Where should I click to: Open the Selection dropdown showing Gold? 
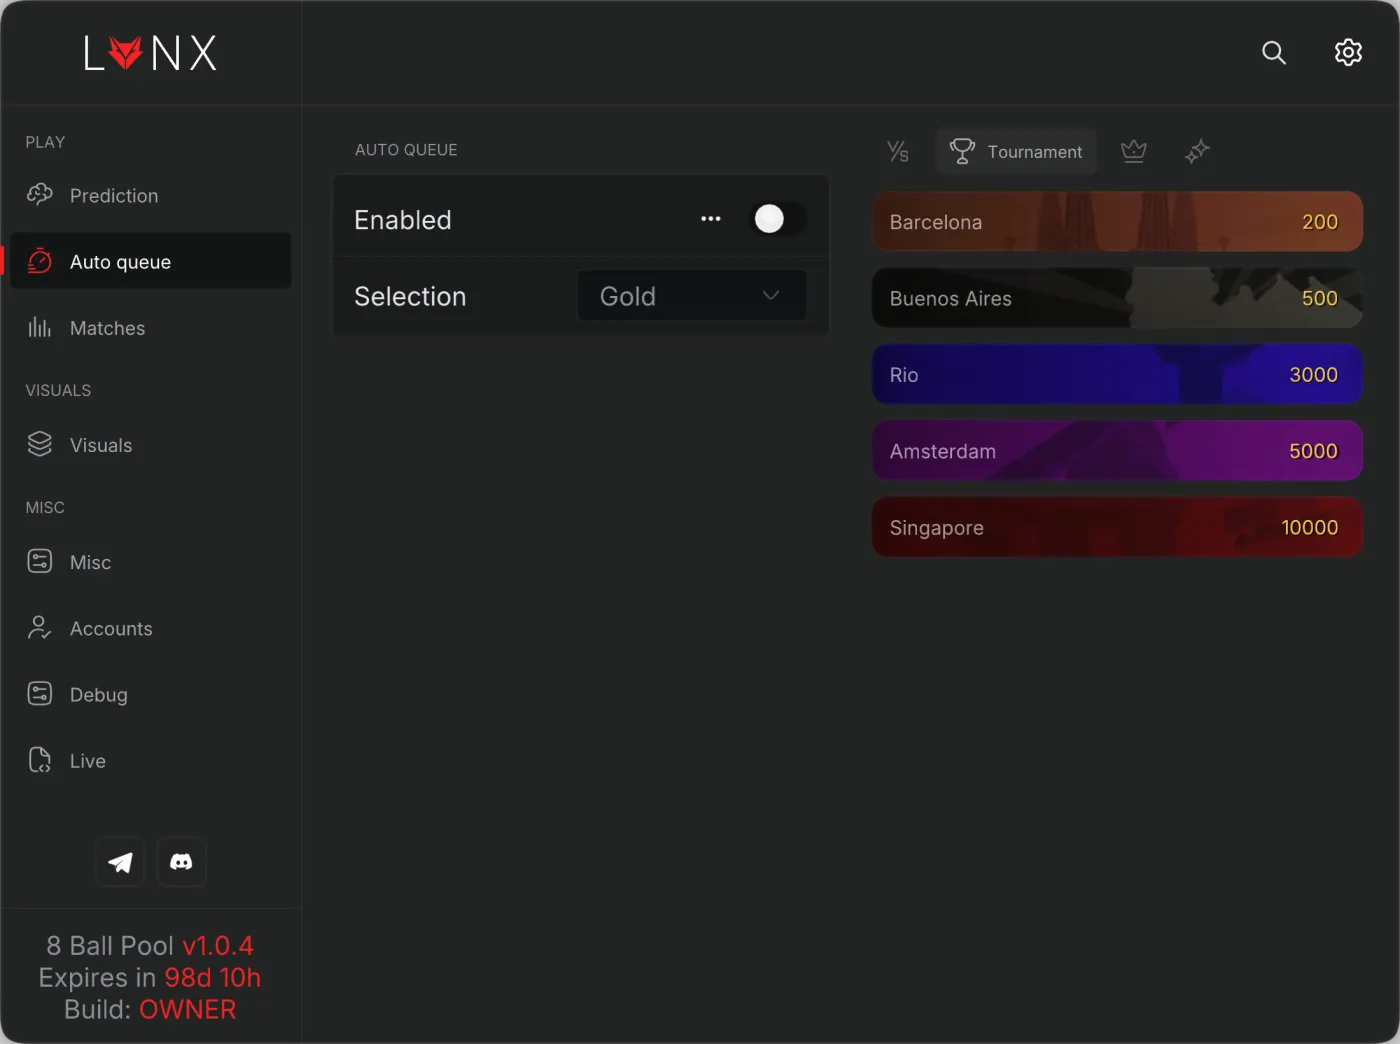click(x=692, y=296)
